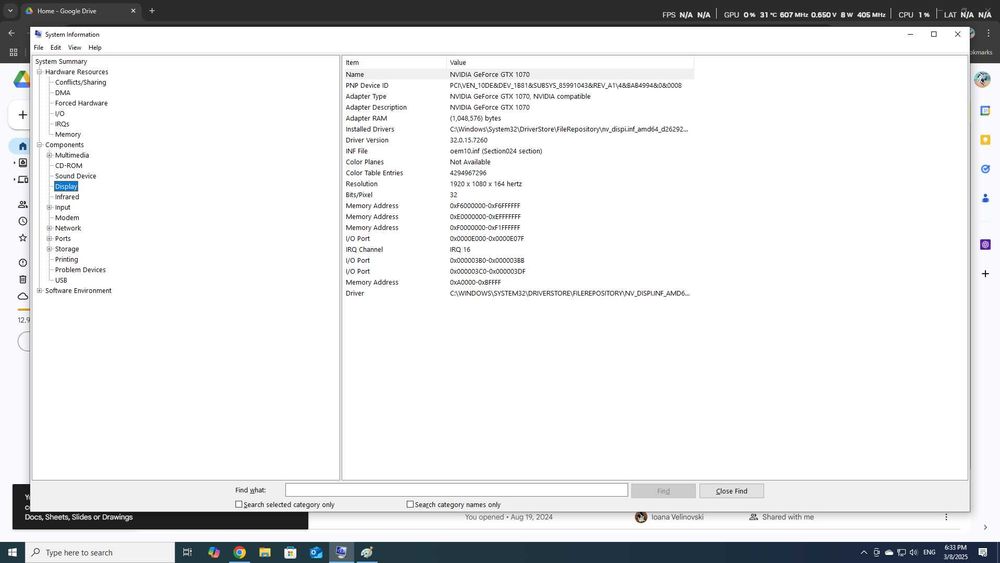Open the Edit menu

(55, 48)
